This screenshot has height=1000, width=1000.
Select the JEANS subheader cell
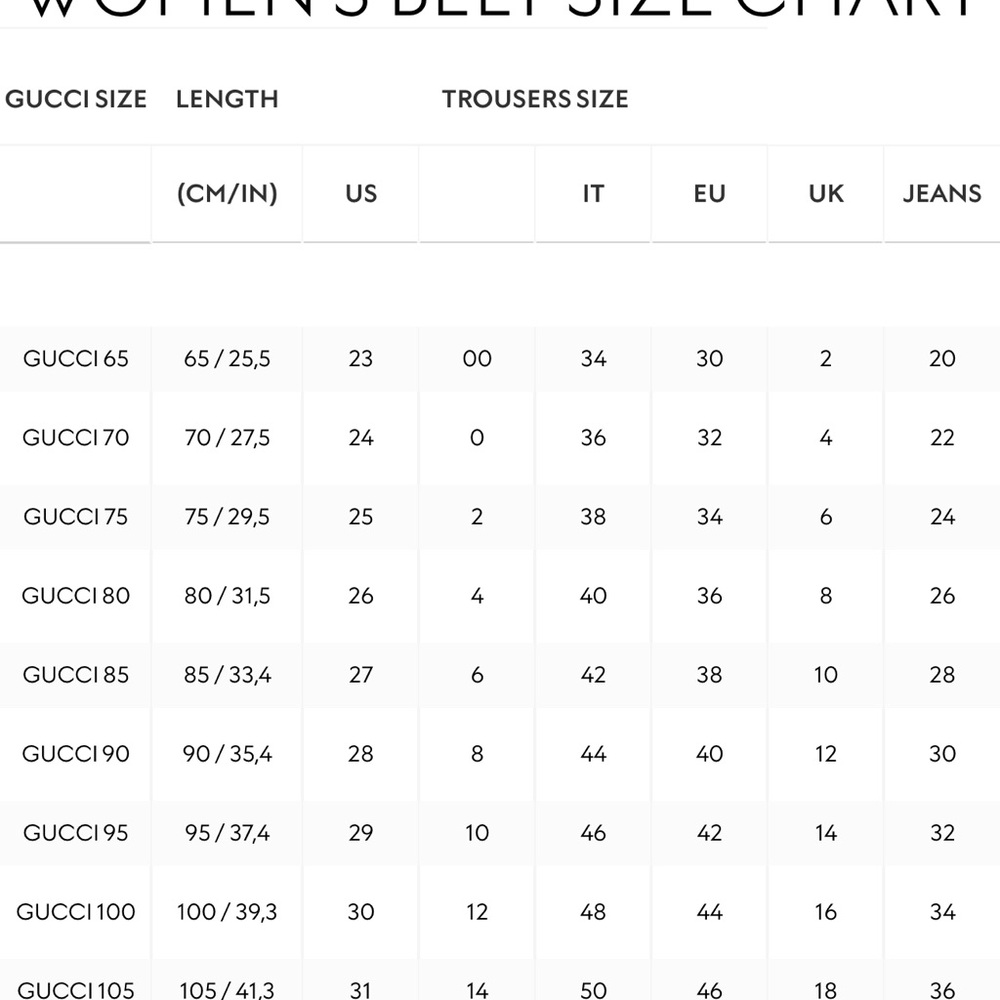pos(942,193)
